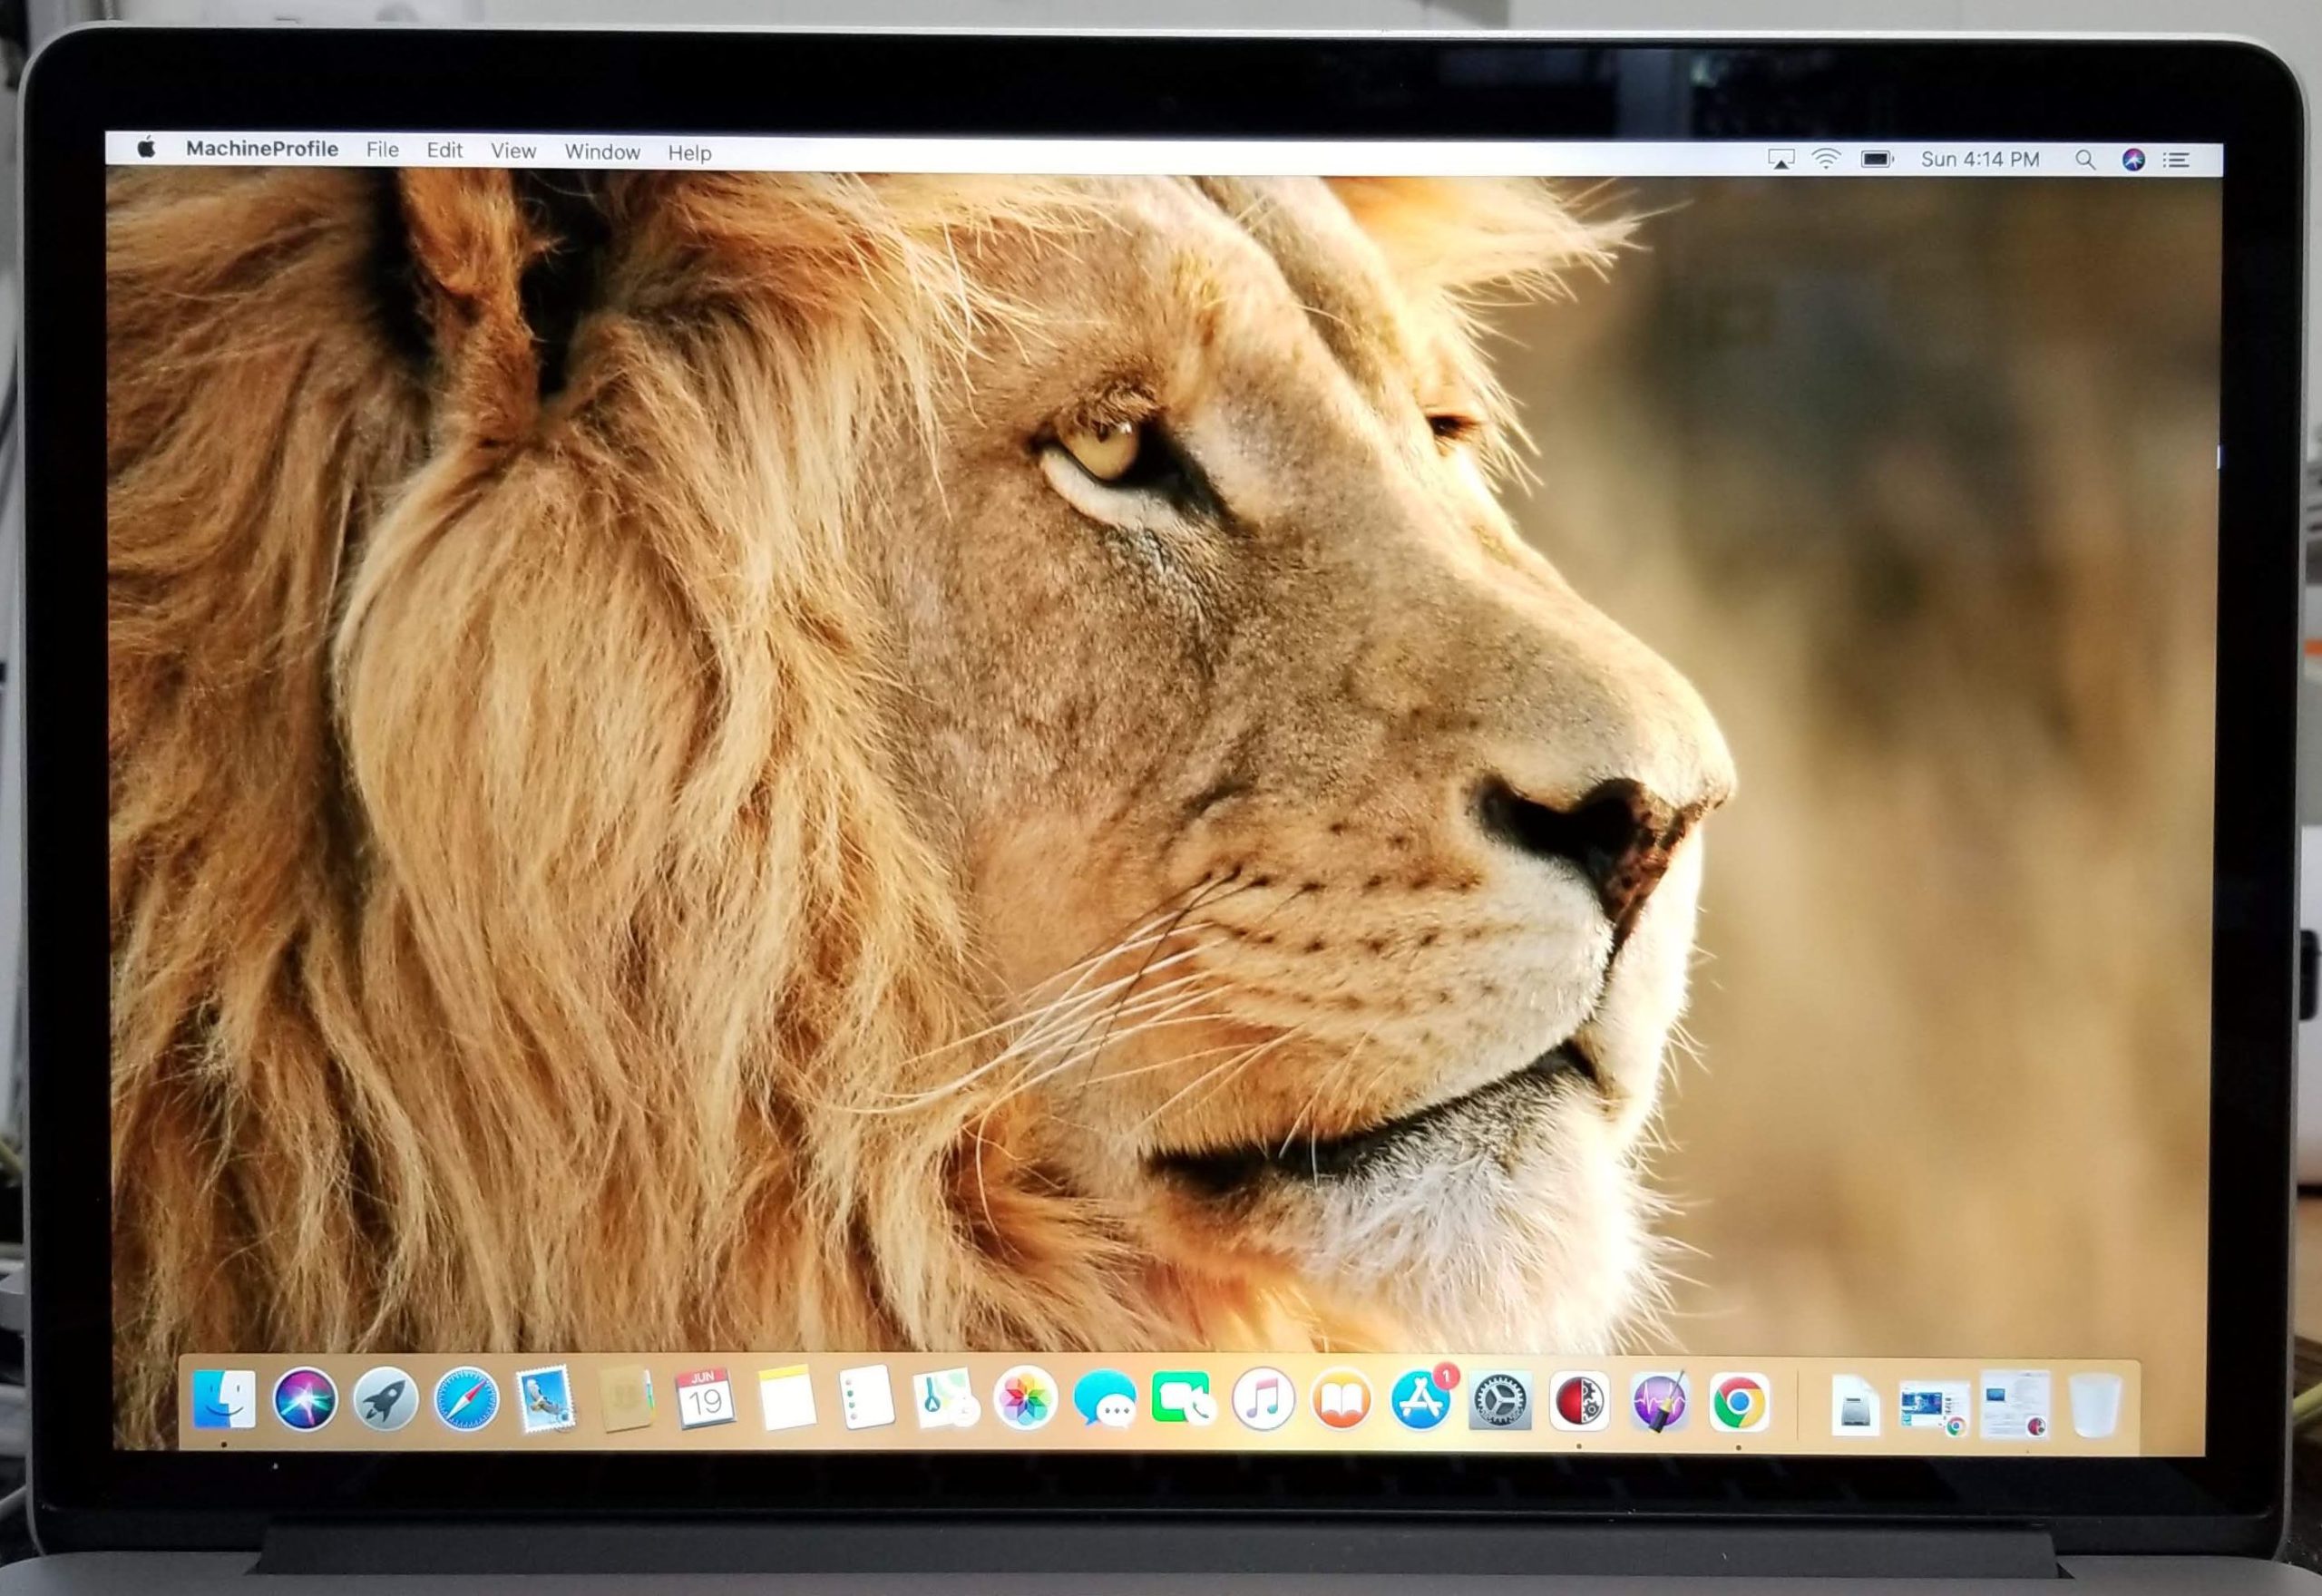Open Notification Center list icon

point(2177,160)
